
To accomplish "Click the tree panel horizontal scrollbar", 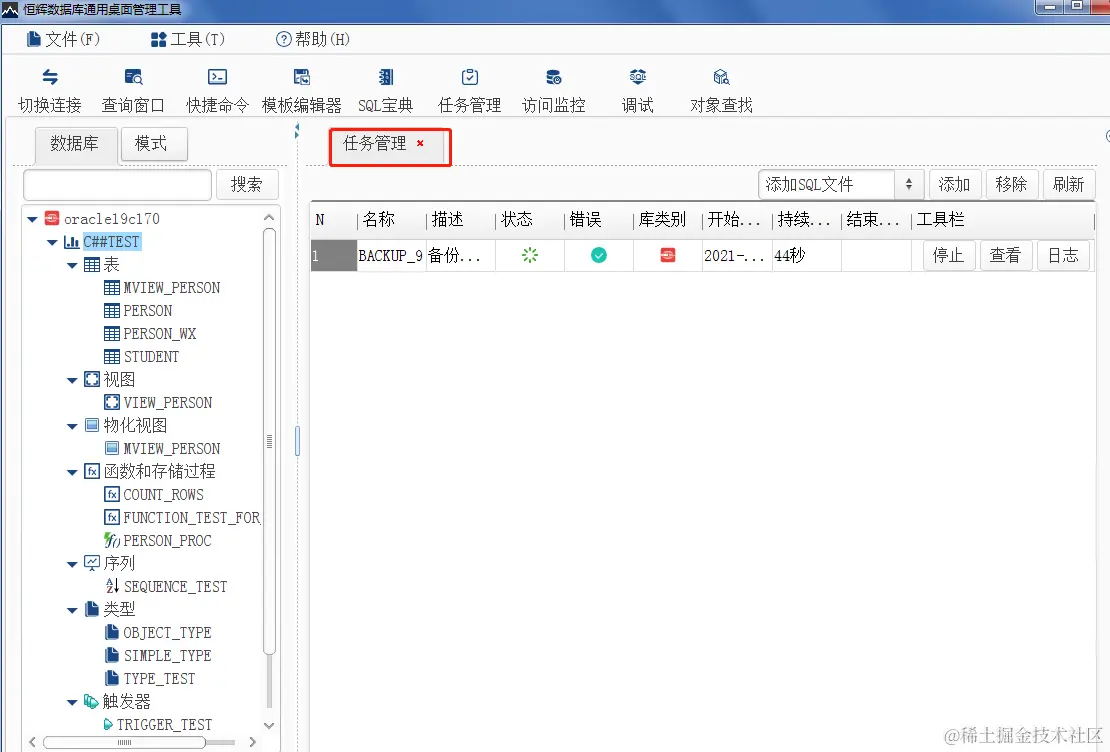I will pyautogui.click(x=125, y=742).
